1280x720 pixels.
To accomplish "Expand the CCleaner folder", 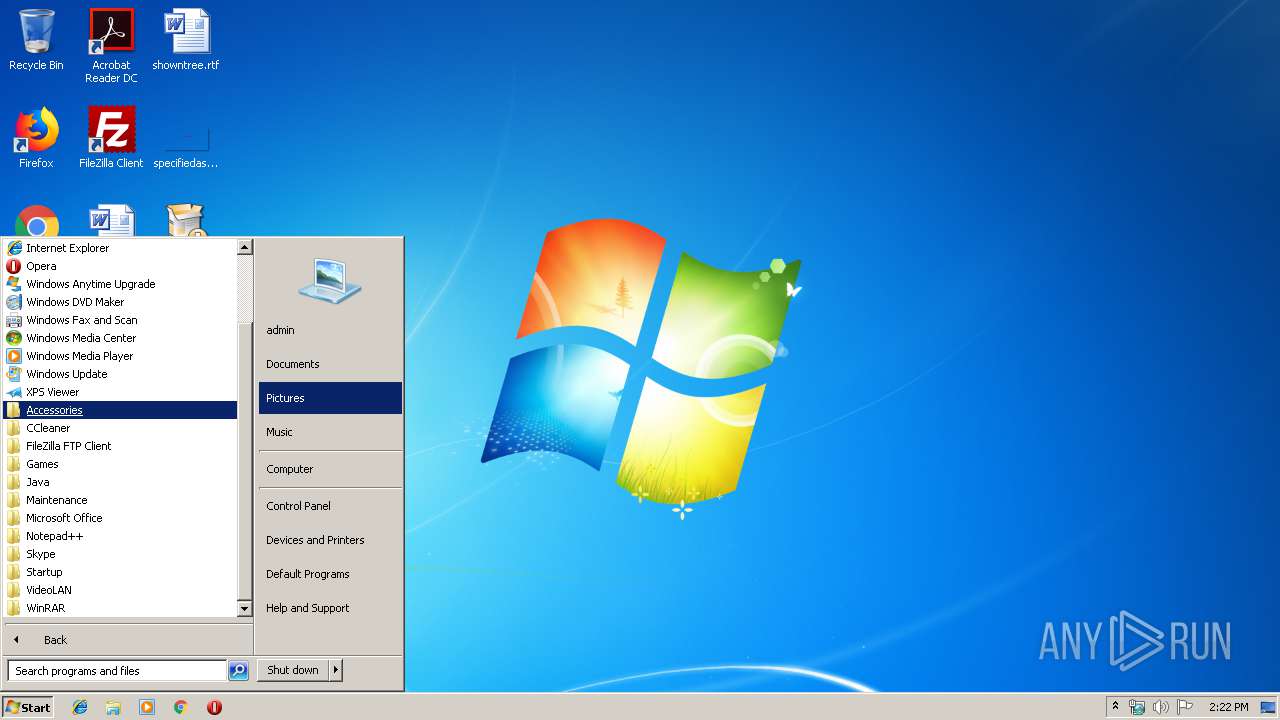I will coord(120,428).
